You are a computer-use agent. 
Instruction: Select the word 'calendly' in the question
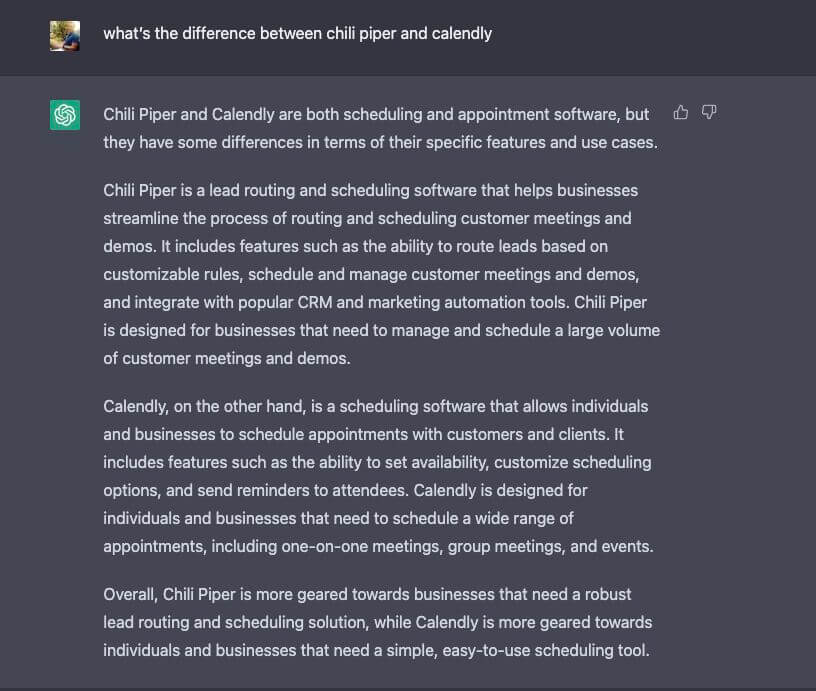click(x=462, y=33)
